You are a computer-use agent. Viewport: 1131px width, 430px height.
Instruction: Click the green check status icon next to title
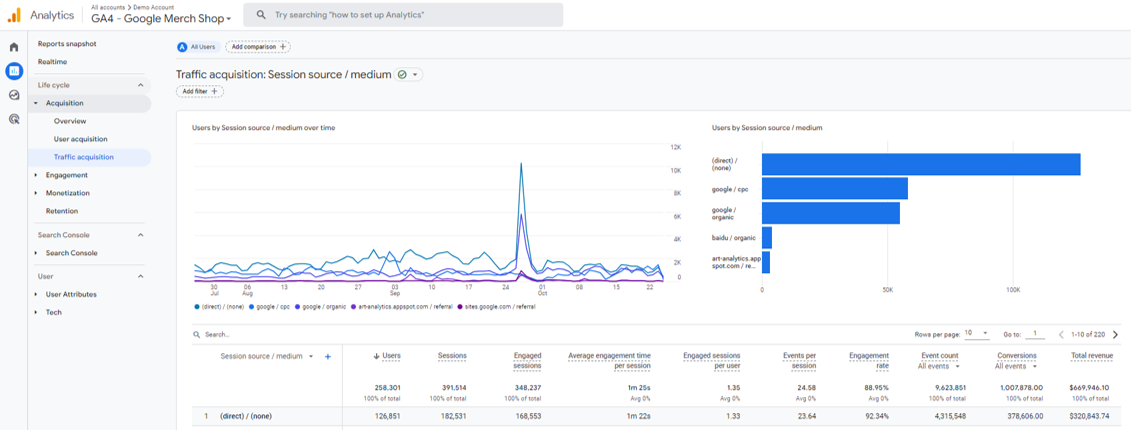(402, 74)
